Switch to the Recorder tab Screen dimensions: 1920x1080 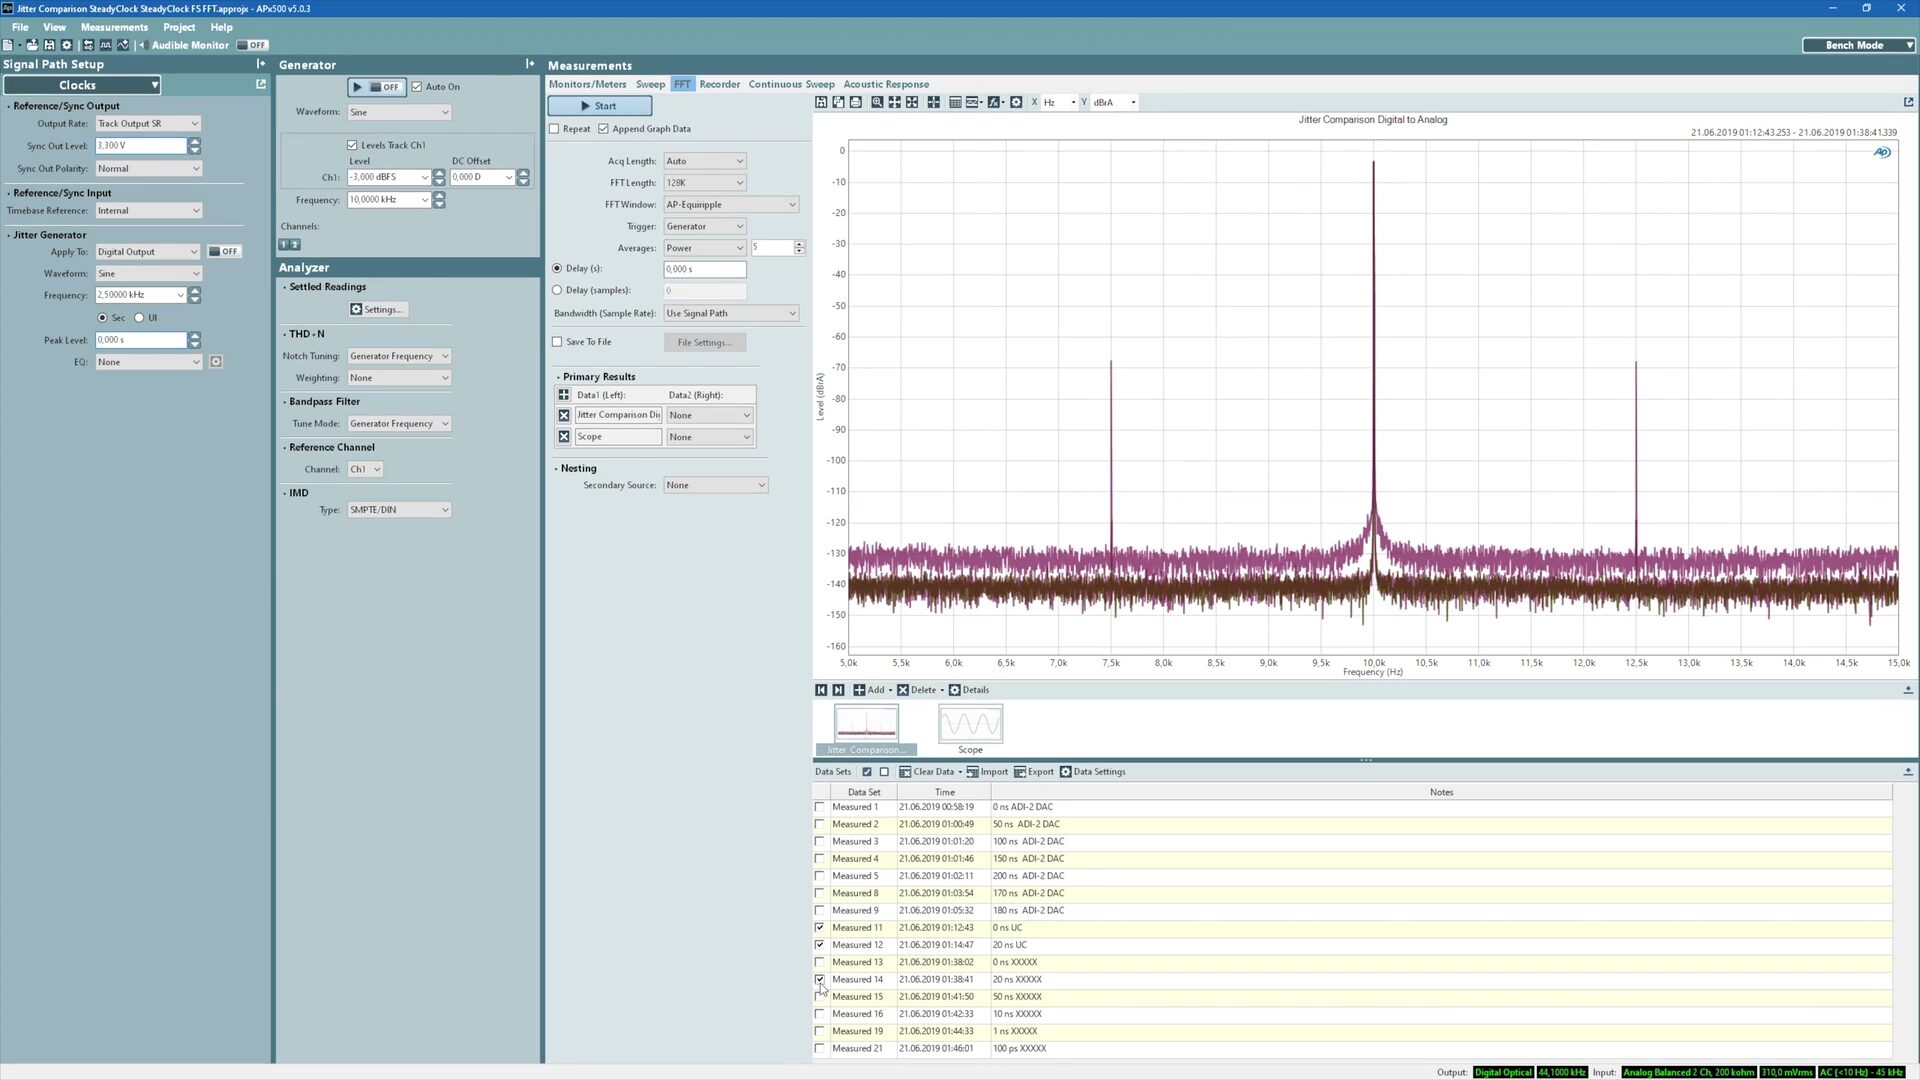tap(719, 84)
